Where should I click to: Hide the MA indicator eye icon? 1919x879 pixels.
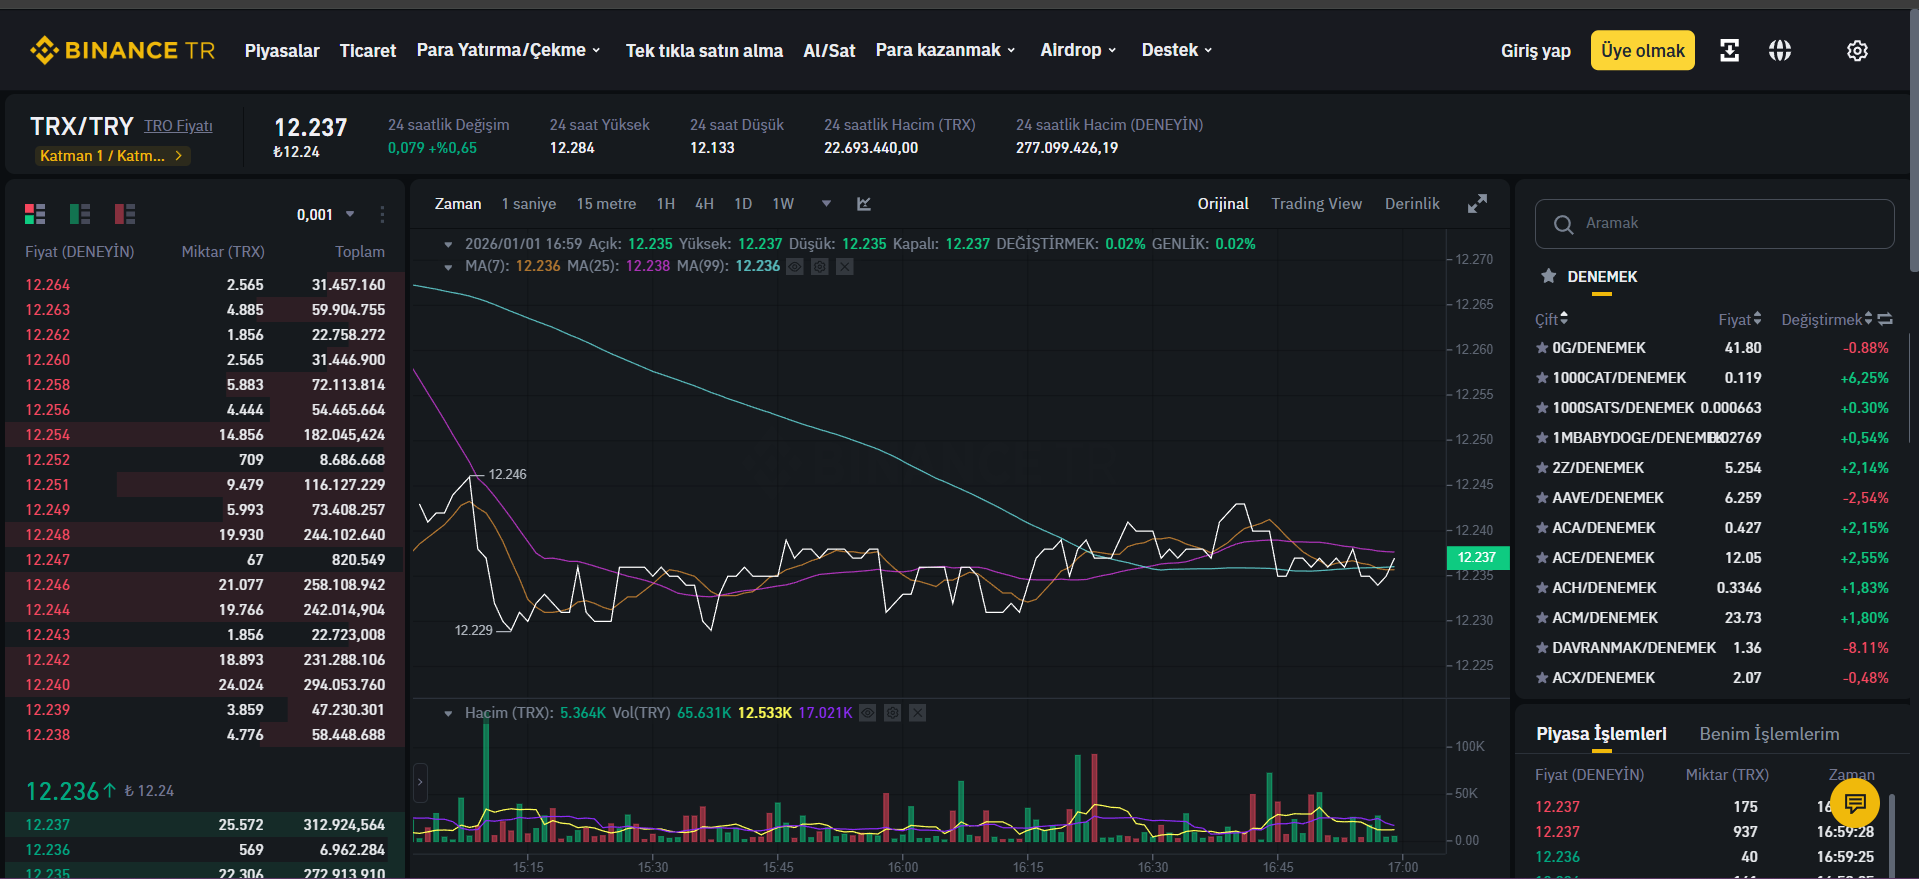coord(795,267)
